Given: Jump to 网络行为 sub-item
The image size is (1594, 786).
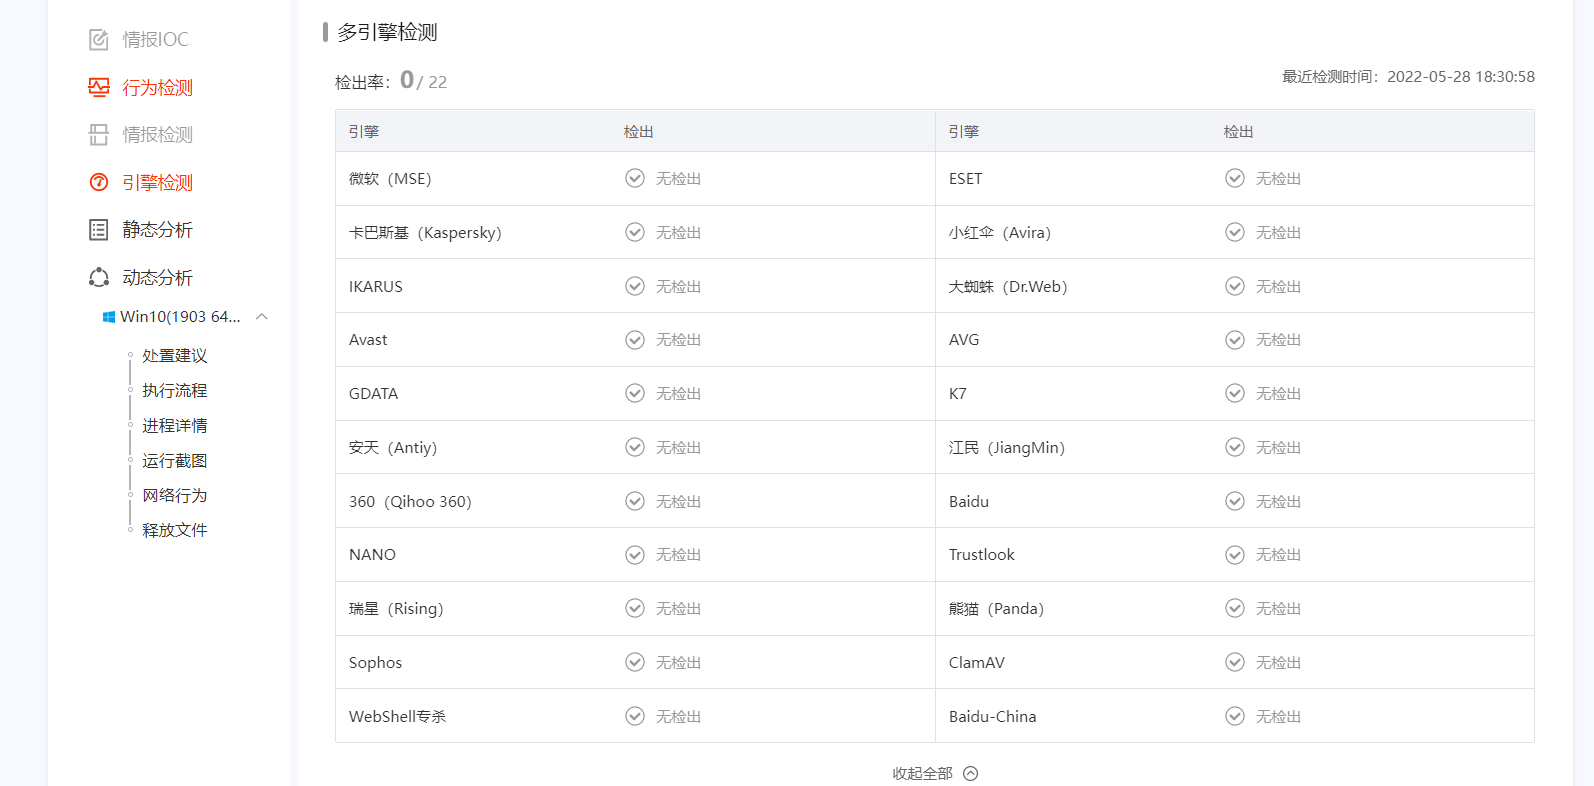Looking at the screenshot, I should 175,496.
